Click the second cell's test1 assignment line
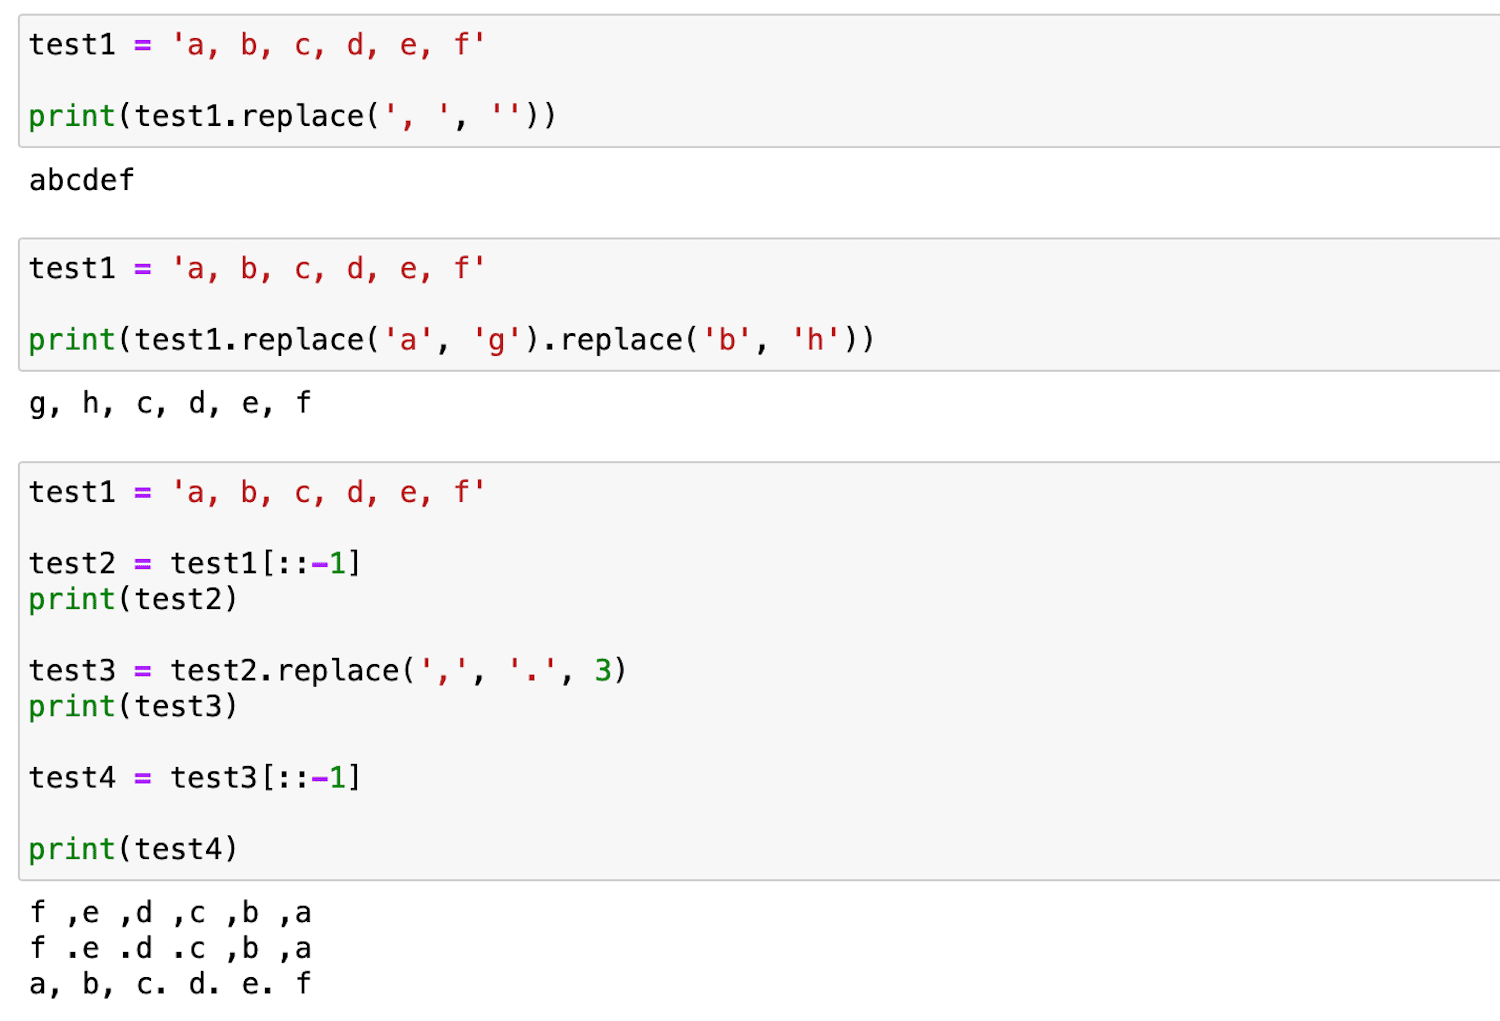The height and width of the screenshot is (1021, 1500). point(257,269)
